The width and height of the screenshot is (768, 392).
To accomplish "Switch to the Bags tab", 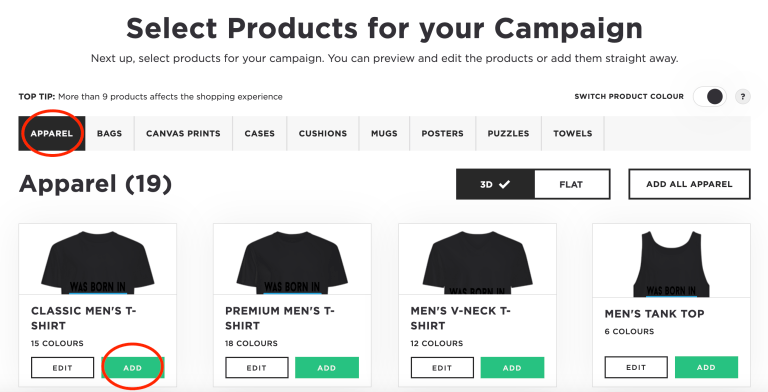I will tap(109, 133).
